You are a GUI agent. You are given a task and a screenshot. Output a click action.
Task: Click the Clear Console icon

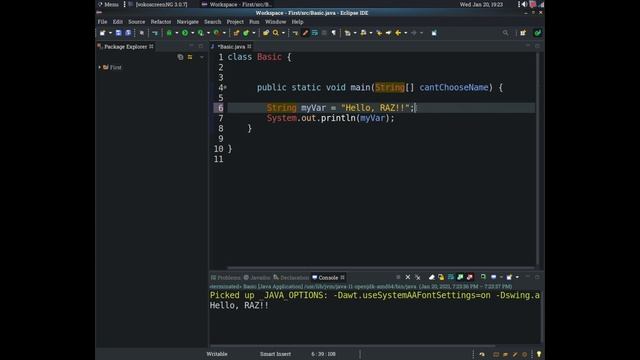pos(432,277)
